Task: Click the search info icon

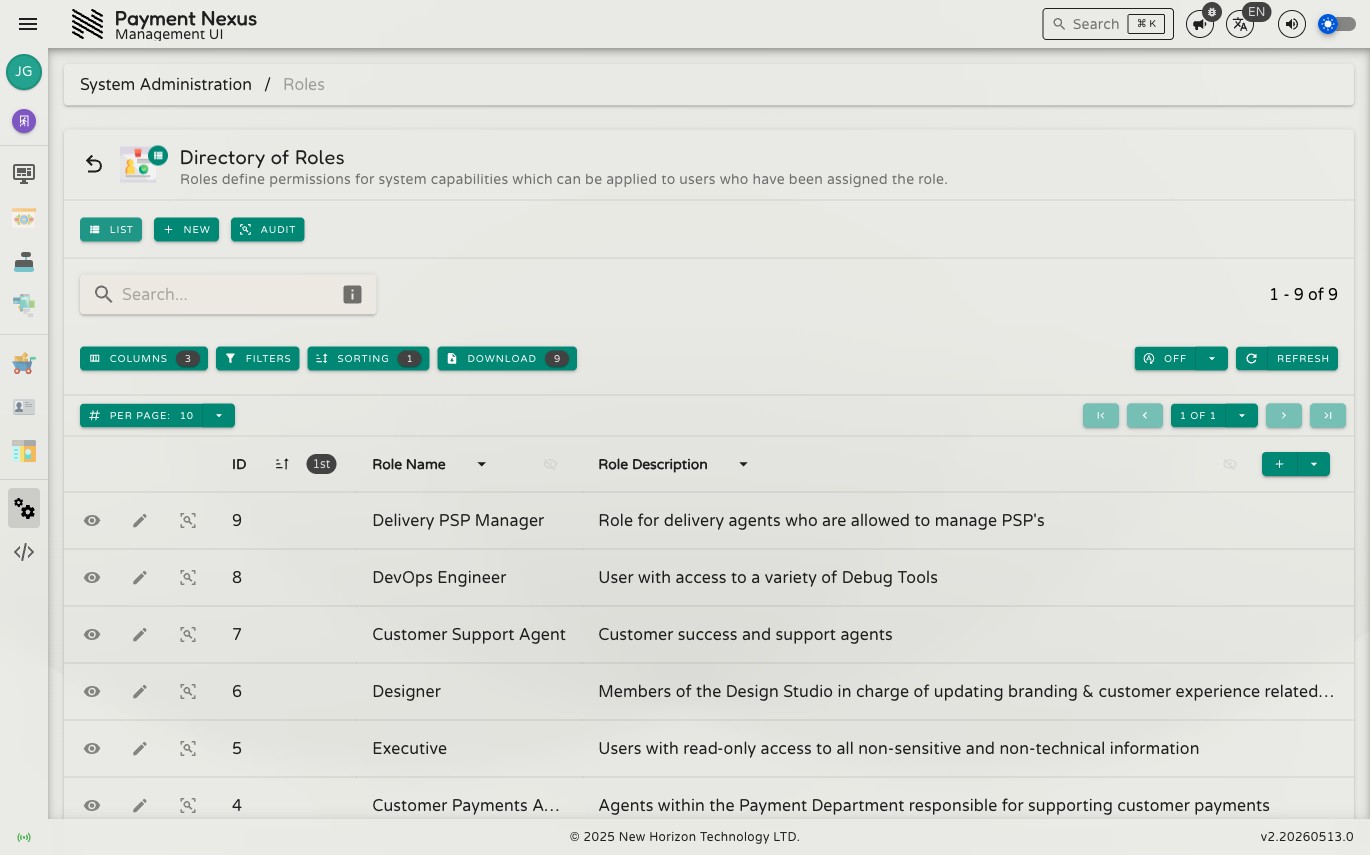Action: coord(352,294)
